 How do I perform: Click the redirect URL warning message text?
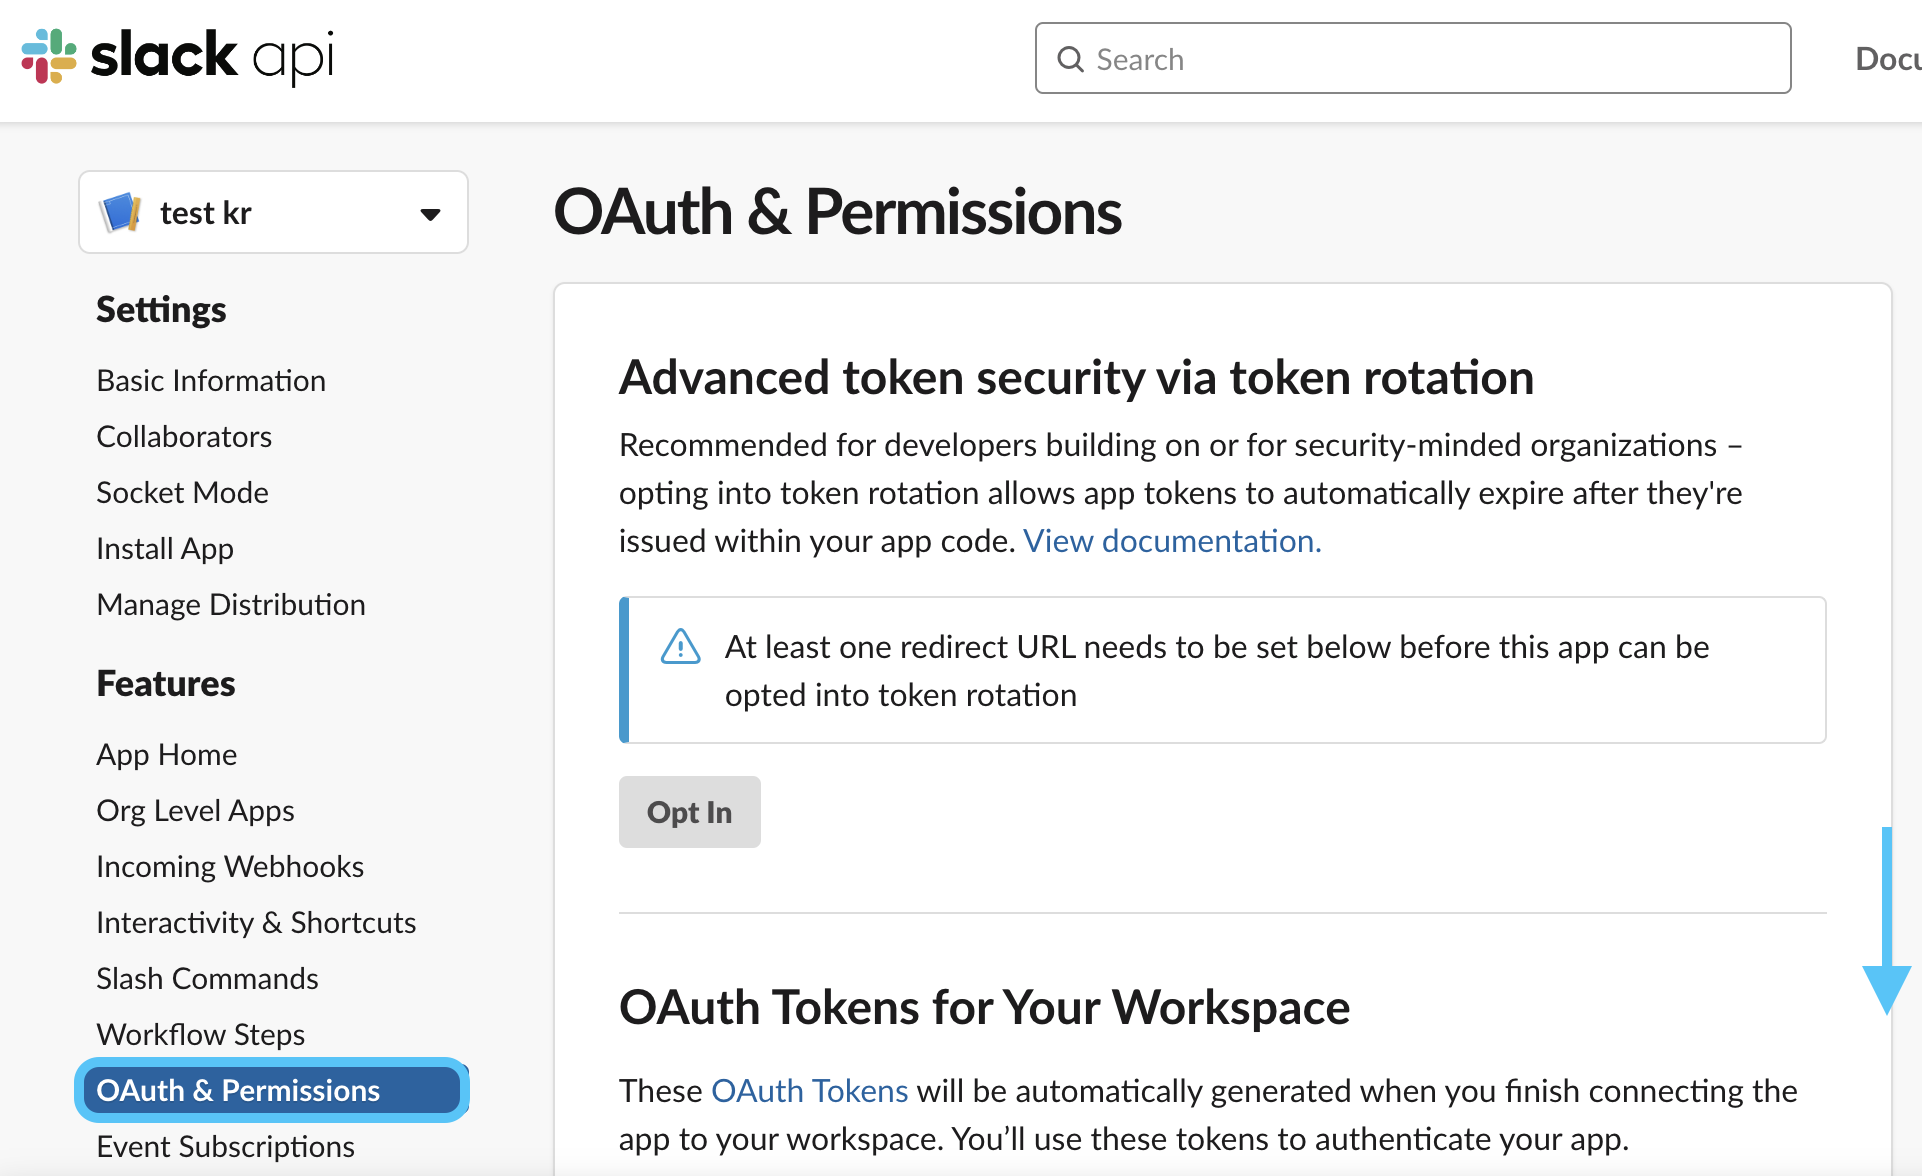[1217, 671]
